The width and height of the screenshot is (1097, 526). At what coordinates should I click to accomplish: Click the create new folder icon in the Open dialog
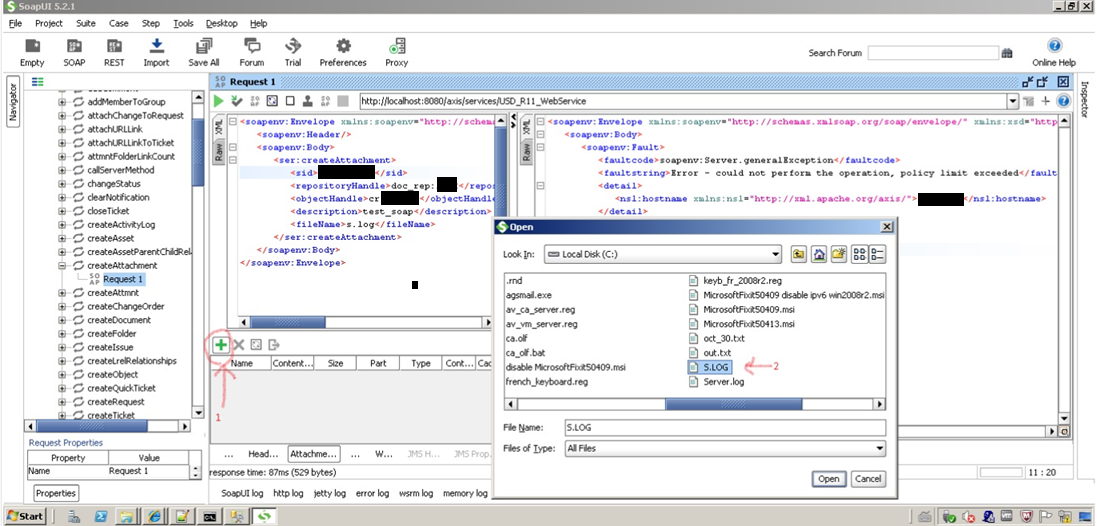(x=838, y=254)
